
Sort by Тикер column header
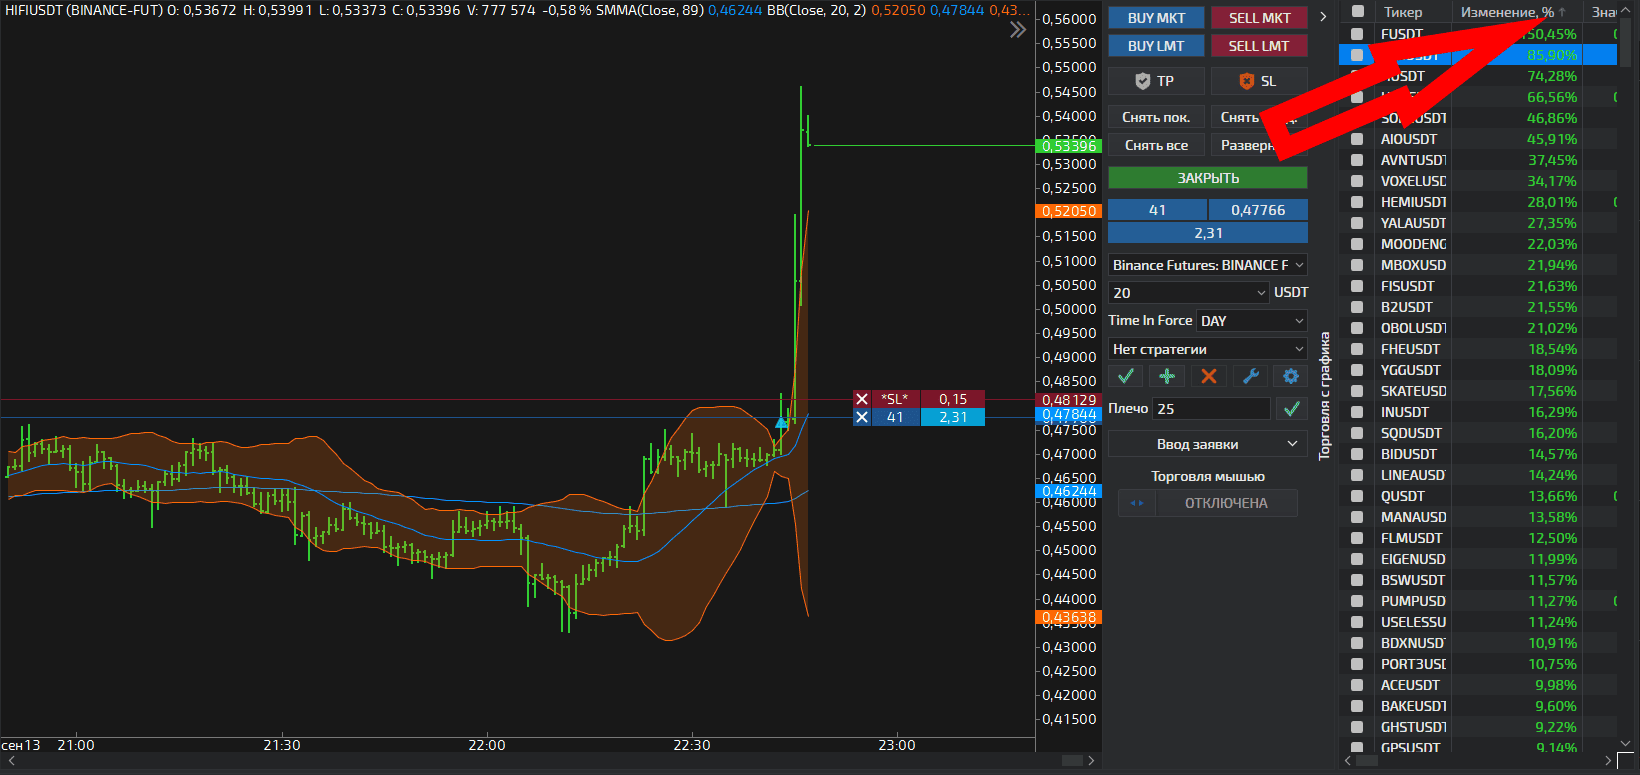tap(1403, 12)
